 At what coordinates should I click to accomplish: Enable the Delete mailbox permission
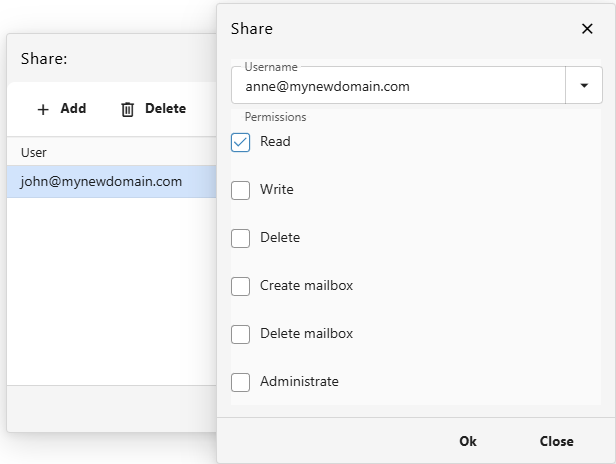(x=240, y=334)
